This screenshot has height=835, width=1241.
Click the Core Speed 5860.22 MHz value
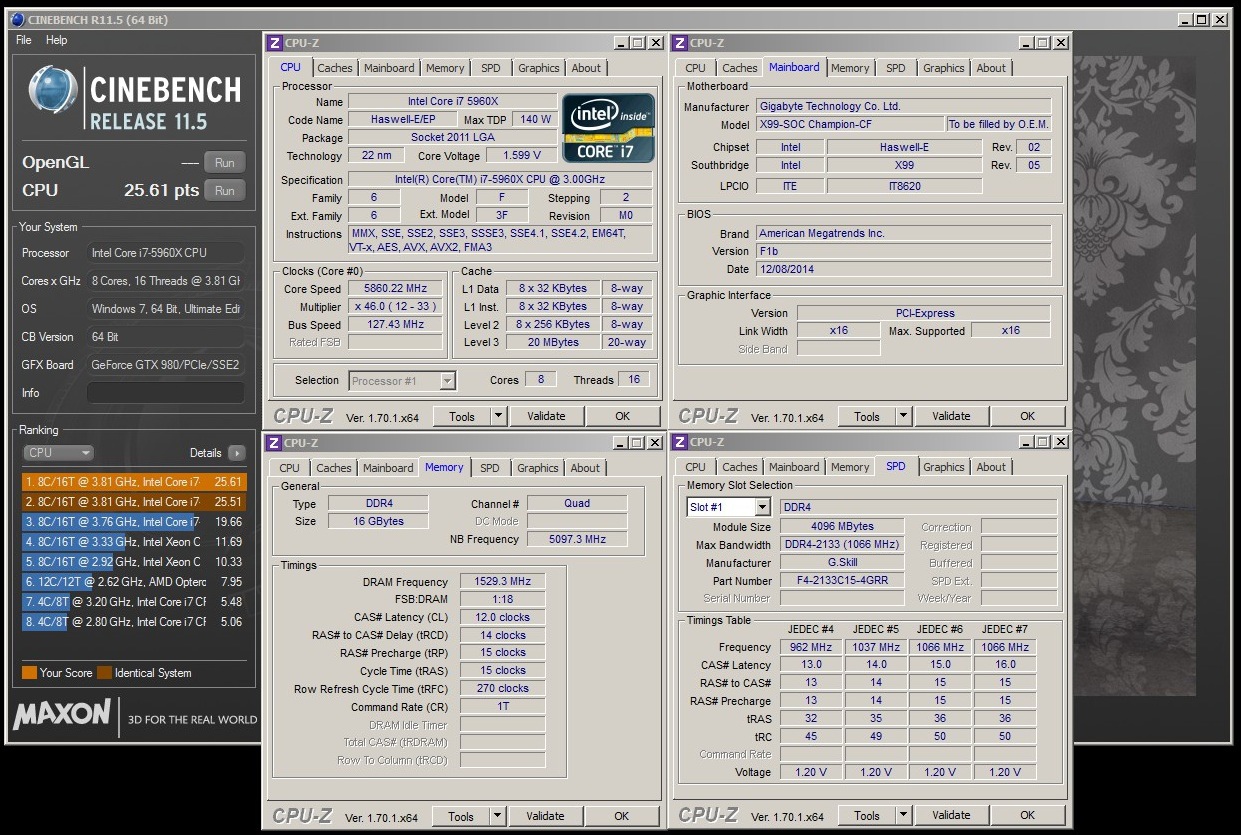396,289
